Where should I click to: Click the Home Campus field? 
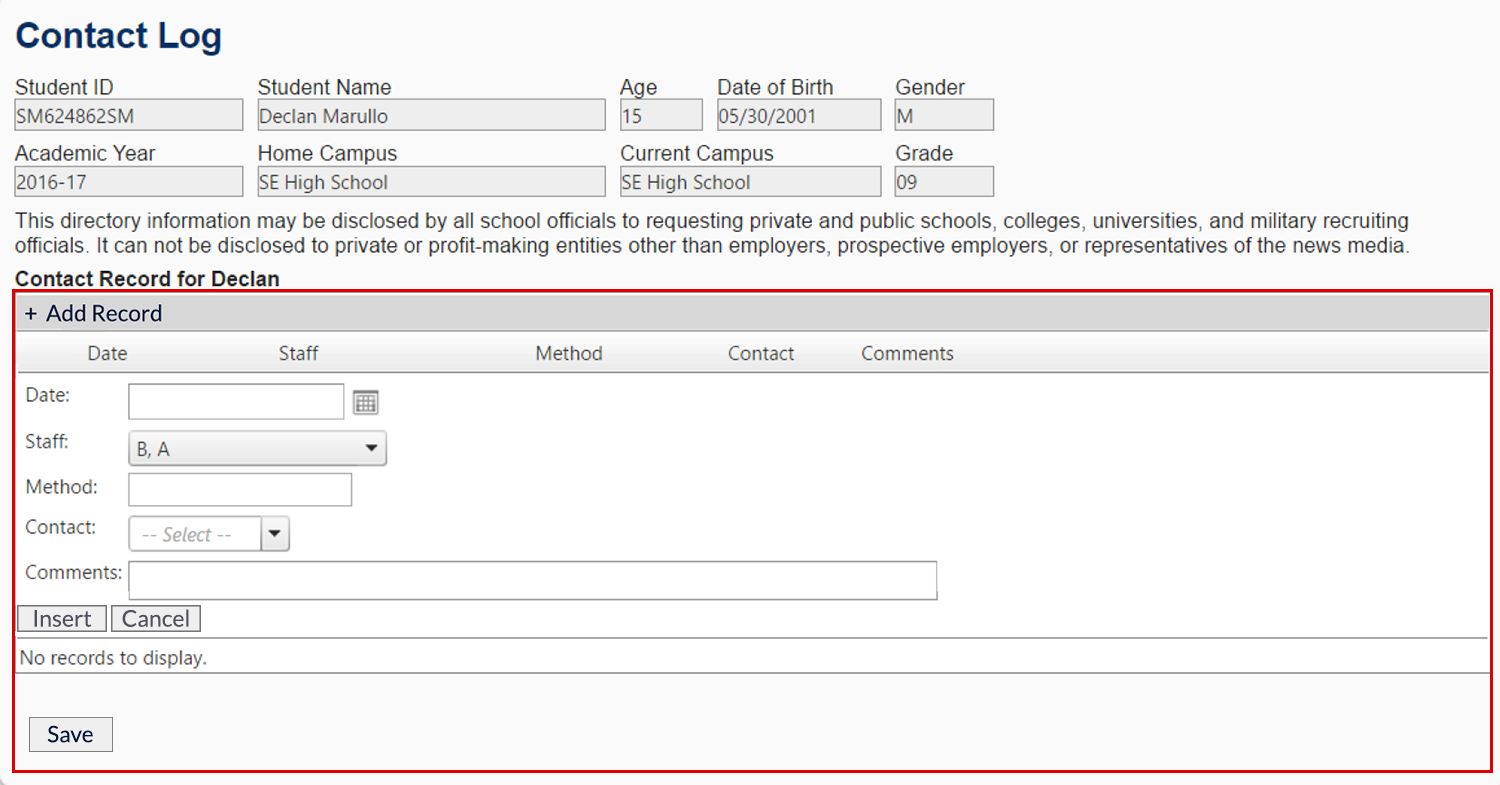coord(431,182)
